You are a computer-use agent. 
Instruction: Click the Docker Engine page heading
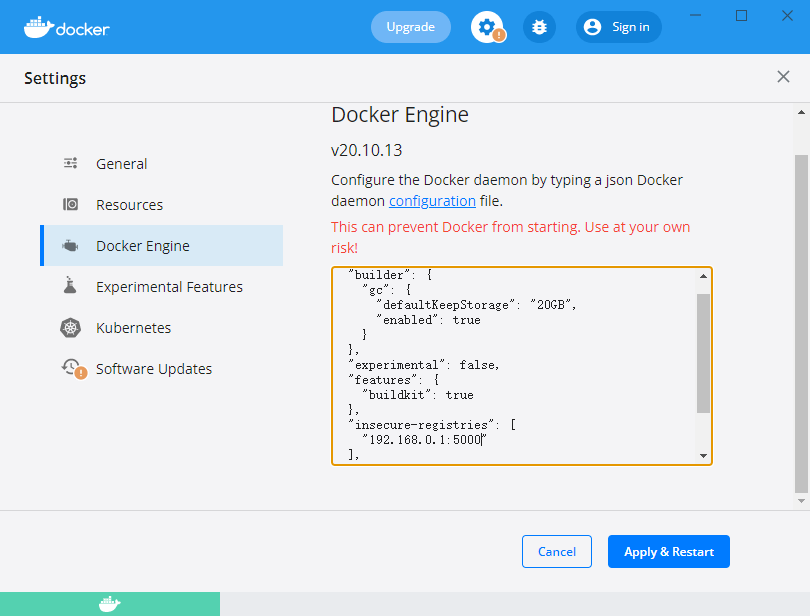(x=400, y=115)
